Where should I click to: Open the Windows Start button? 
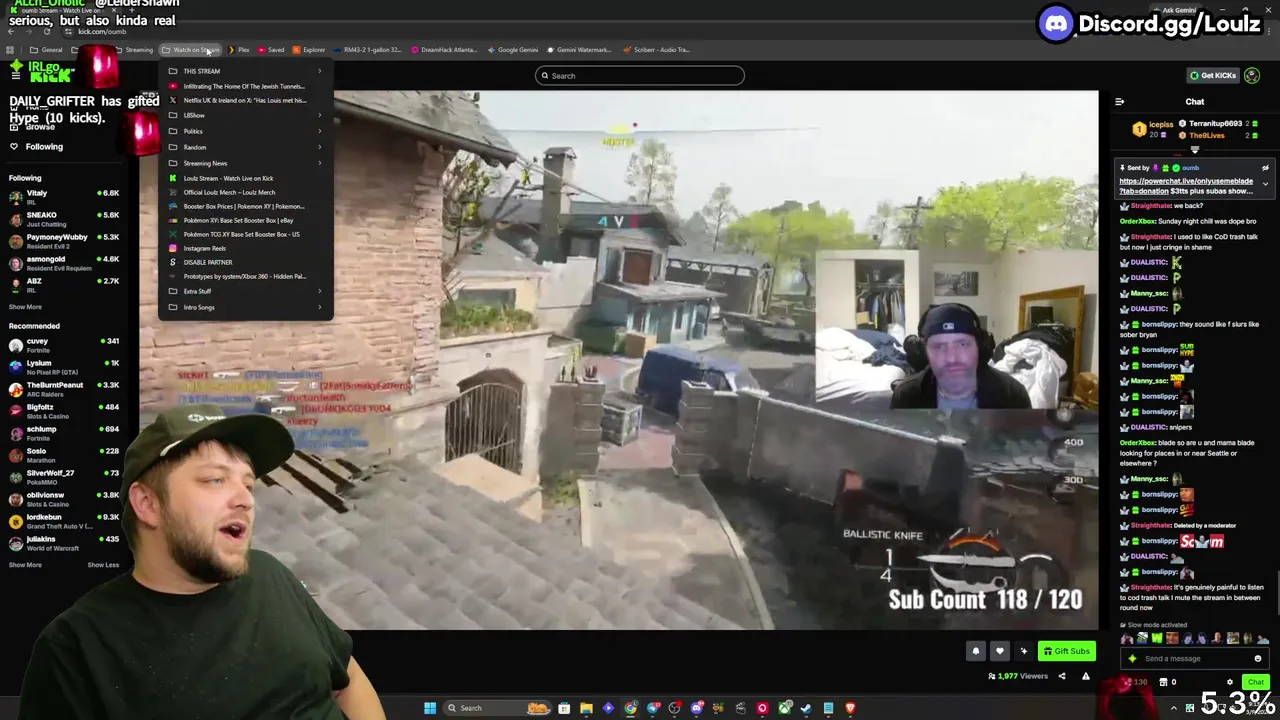[x=430, y=708]
